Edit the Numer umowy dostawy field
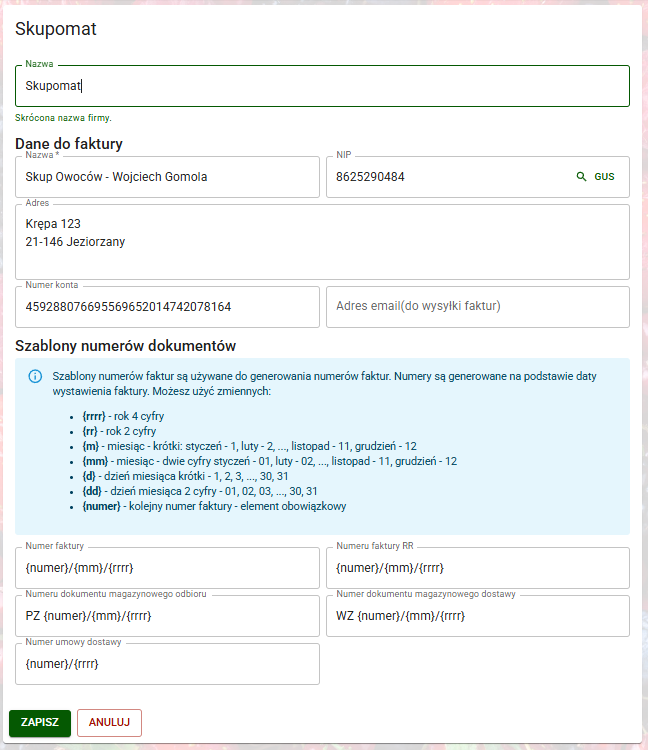The width and height of the screenshot is (648, 750). click(x=167, y=664)
